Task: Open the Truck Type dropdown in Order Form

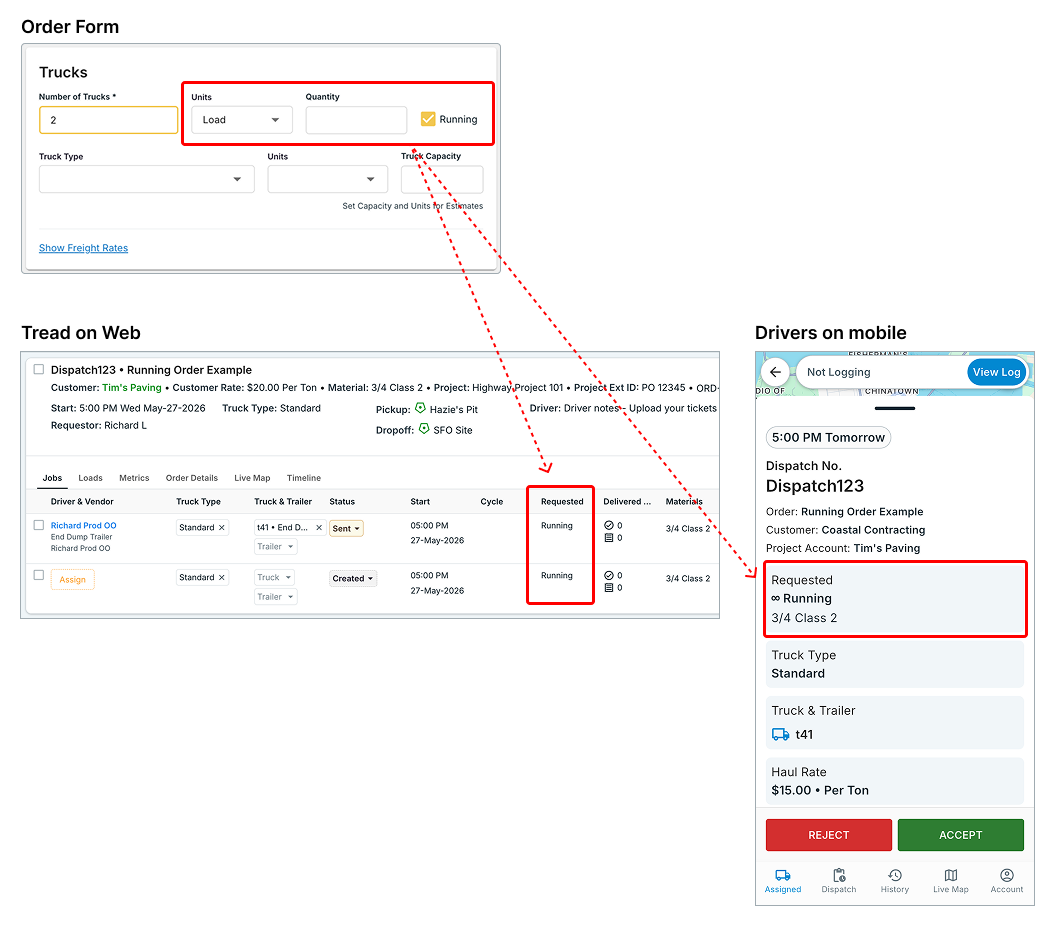Action: click(x=147, y=180)
